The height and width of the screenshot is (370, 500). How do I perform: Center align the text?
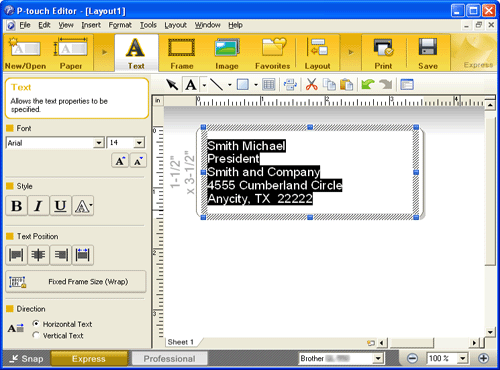click(38, 255)
